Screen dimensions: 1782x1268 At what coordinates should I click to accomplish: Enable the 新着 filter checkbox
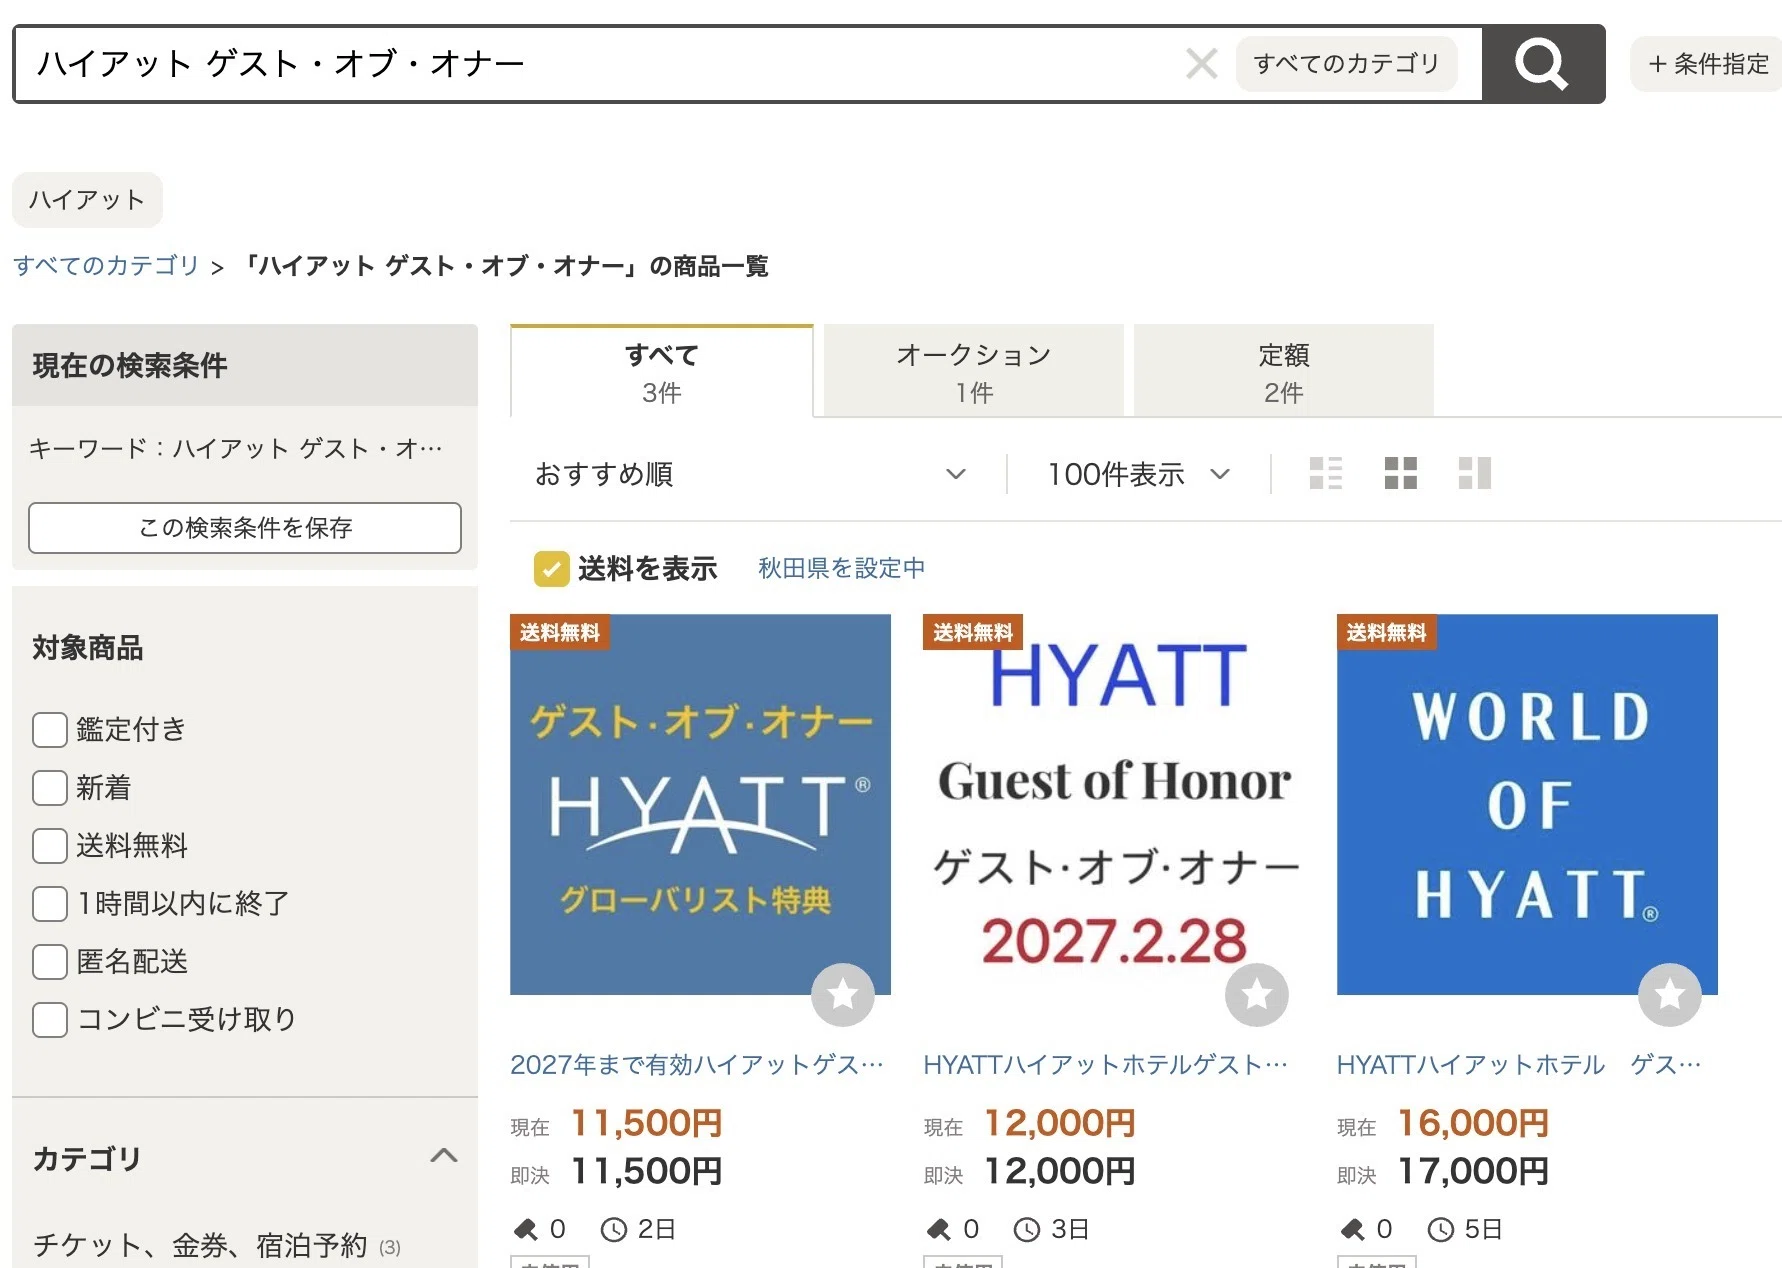point(50,788)
